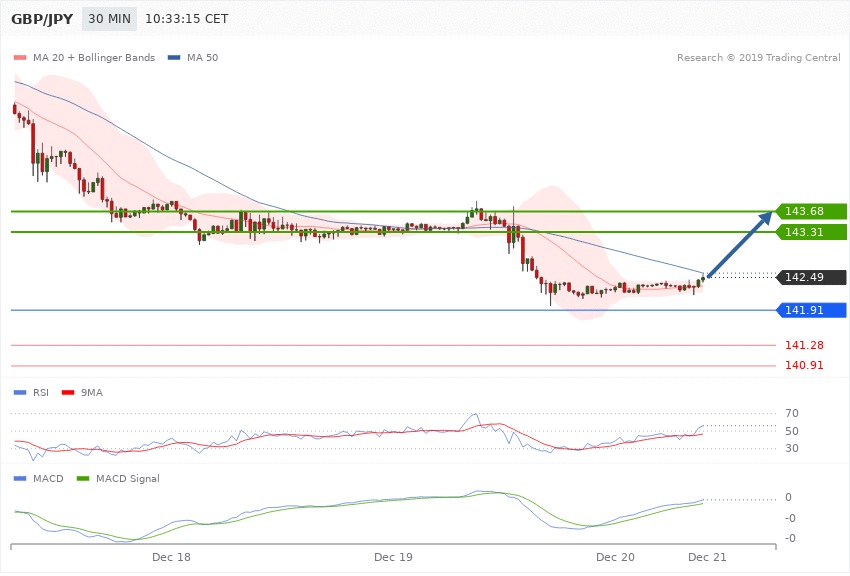Open the Research Trading Central copyright link
Image resolution: width=850 pixels, height=576 pixels.
pos(758,58)
